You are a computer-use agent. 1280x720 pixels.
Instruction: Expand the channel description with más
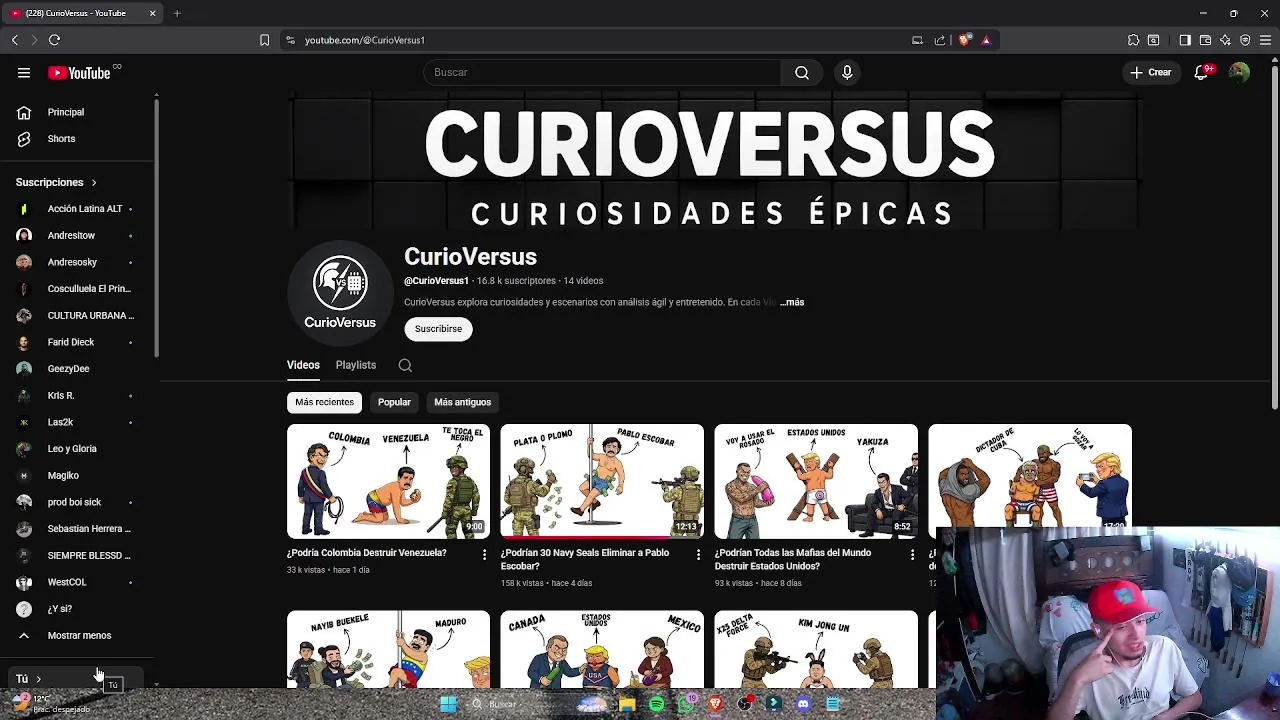tap(793, 302)
